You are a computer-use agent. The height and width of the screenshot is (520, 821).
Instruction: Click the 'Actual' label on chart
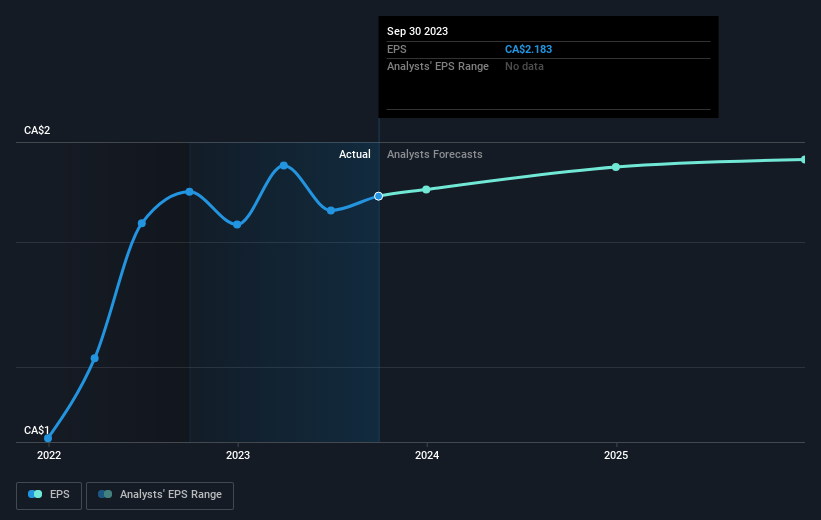click(x=354, y=154)
